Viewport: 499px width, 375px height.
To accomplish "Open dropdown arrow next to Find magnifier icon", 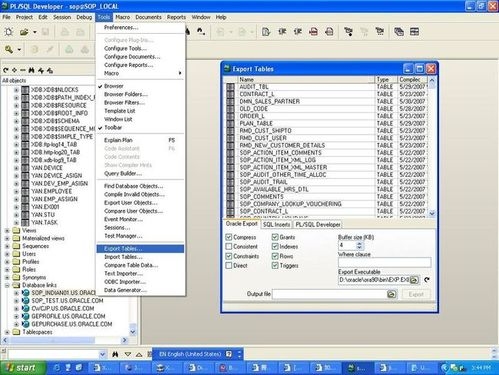I will click(19, 50).
